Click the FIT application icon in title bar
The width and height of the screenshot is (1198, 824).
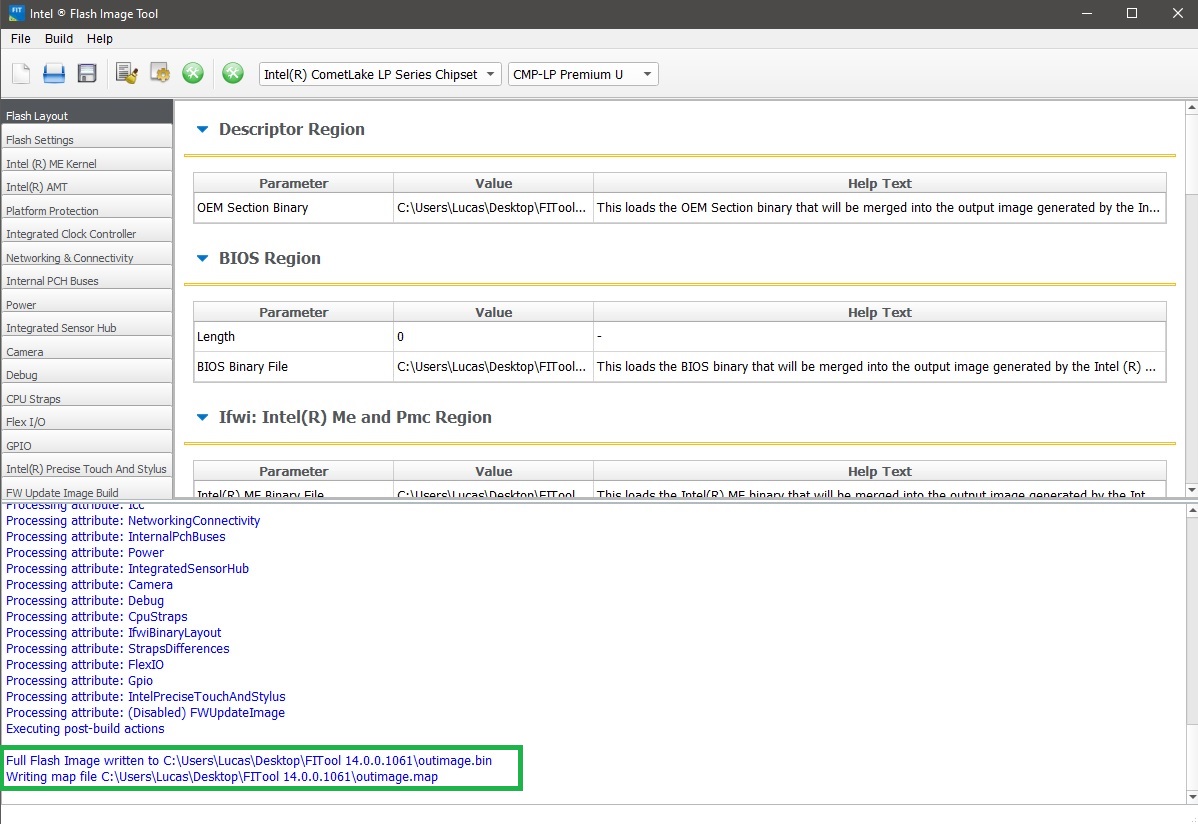[17, 14]
